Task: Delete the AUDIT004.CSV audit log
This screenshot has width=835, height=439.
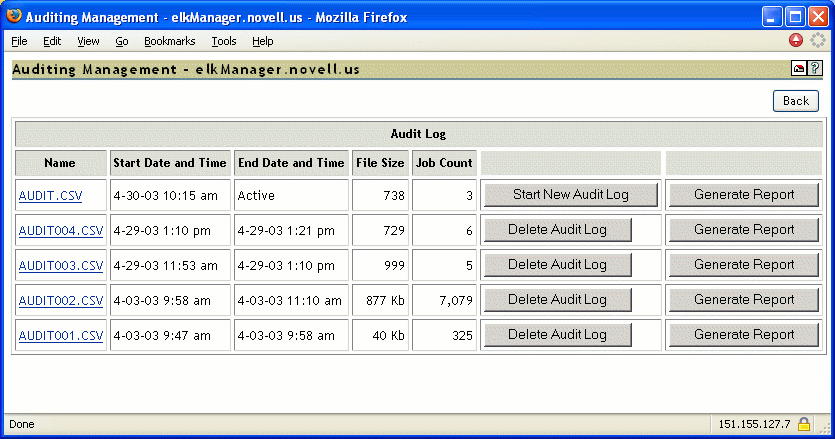Action: 557,230
